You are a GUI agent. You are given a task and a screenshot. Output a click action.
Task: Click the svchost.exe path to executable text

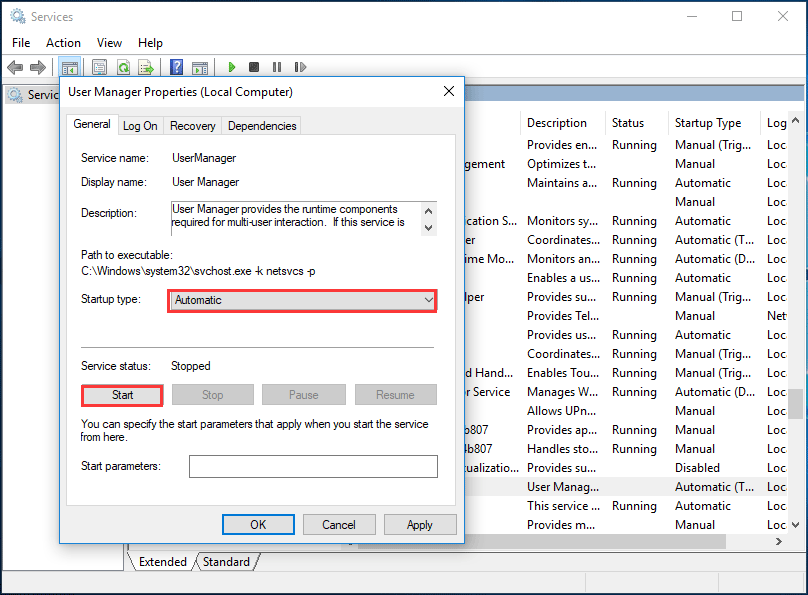pyautogui.click(x=198, y=271)
